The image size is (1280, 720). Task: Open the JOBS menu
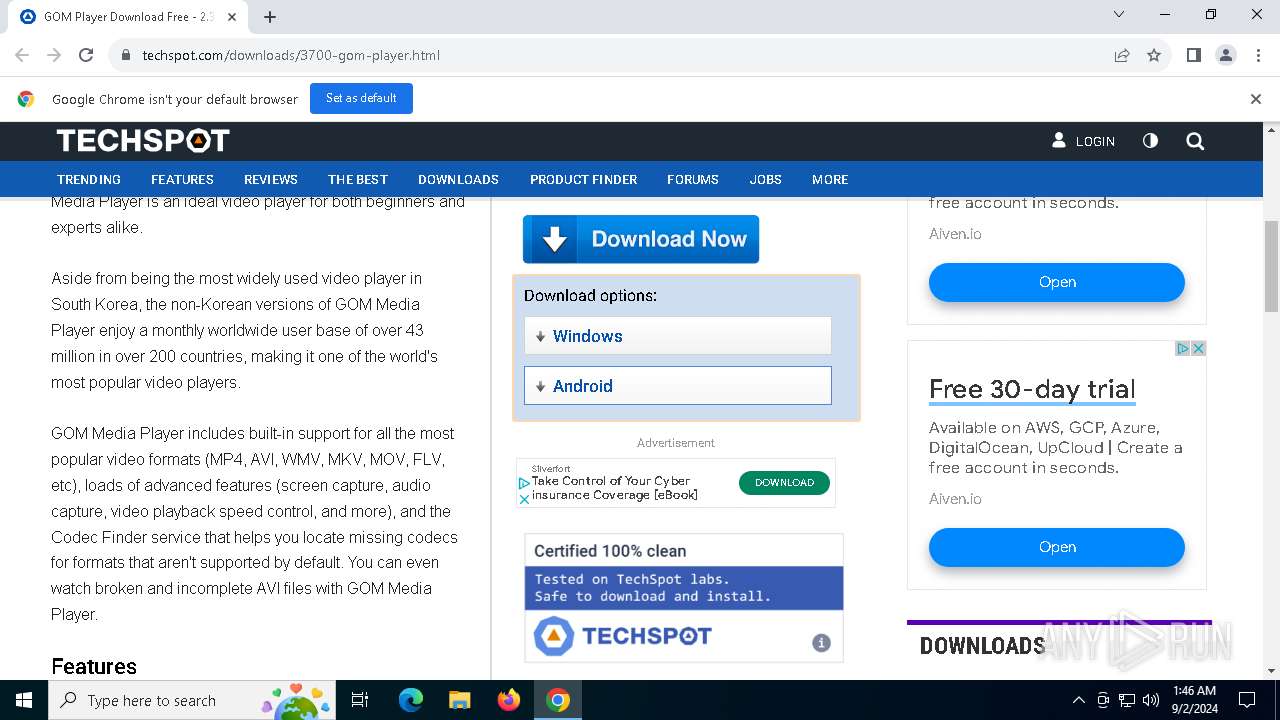(x=766, y=180)
